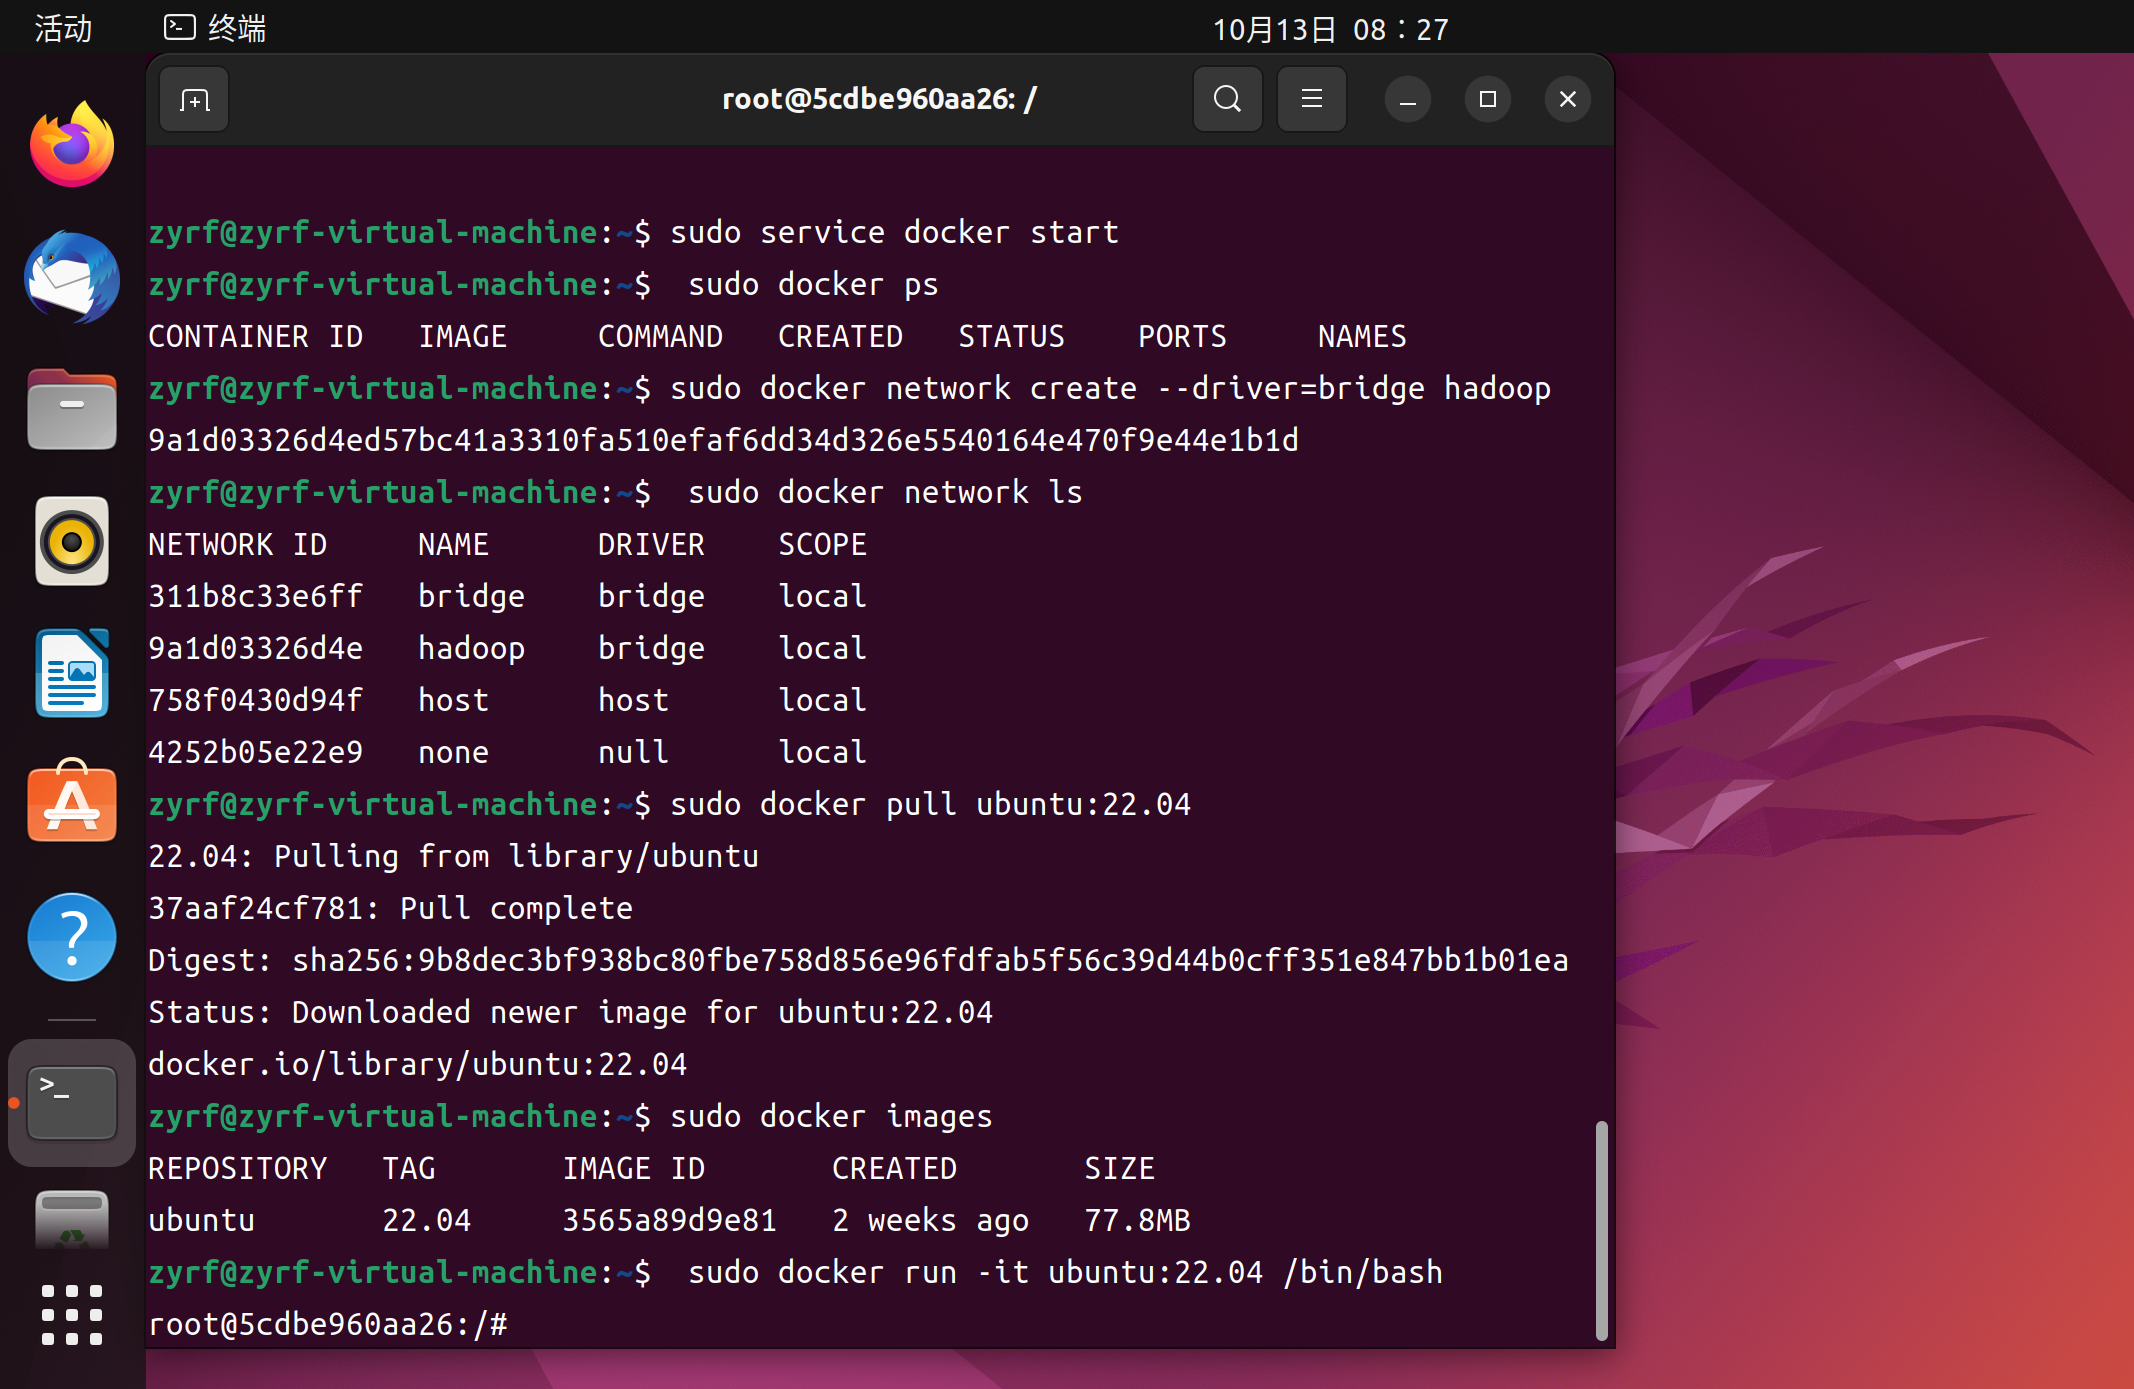Screen dimensions: 2134x1389
Task: Click the Terminal icon in the dock
Action: [x=72, y=1103]
